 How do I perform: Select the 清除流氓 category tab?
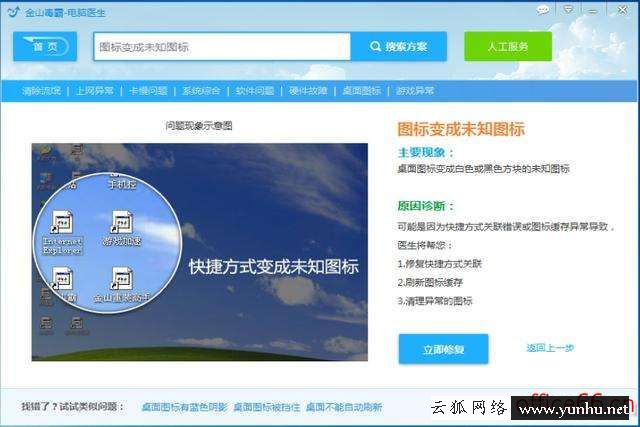point(41,91)
